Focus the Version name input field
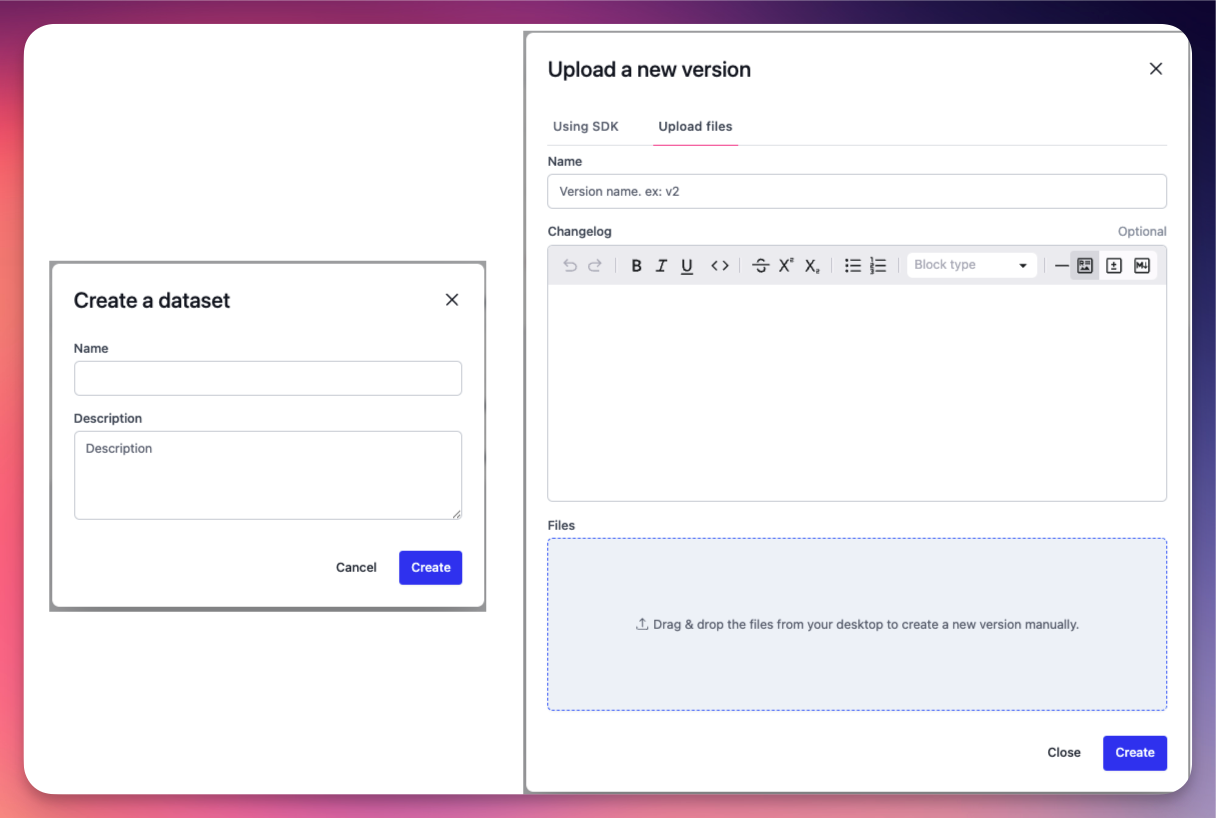 pyautogui.click(x=857, y=191)
